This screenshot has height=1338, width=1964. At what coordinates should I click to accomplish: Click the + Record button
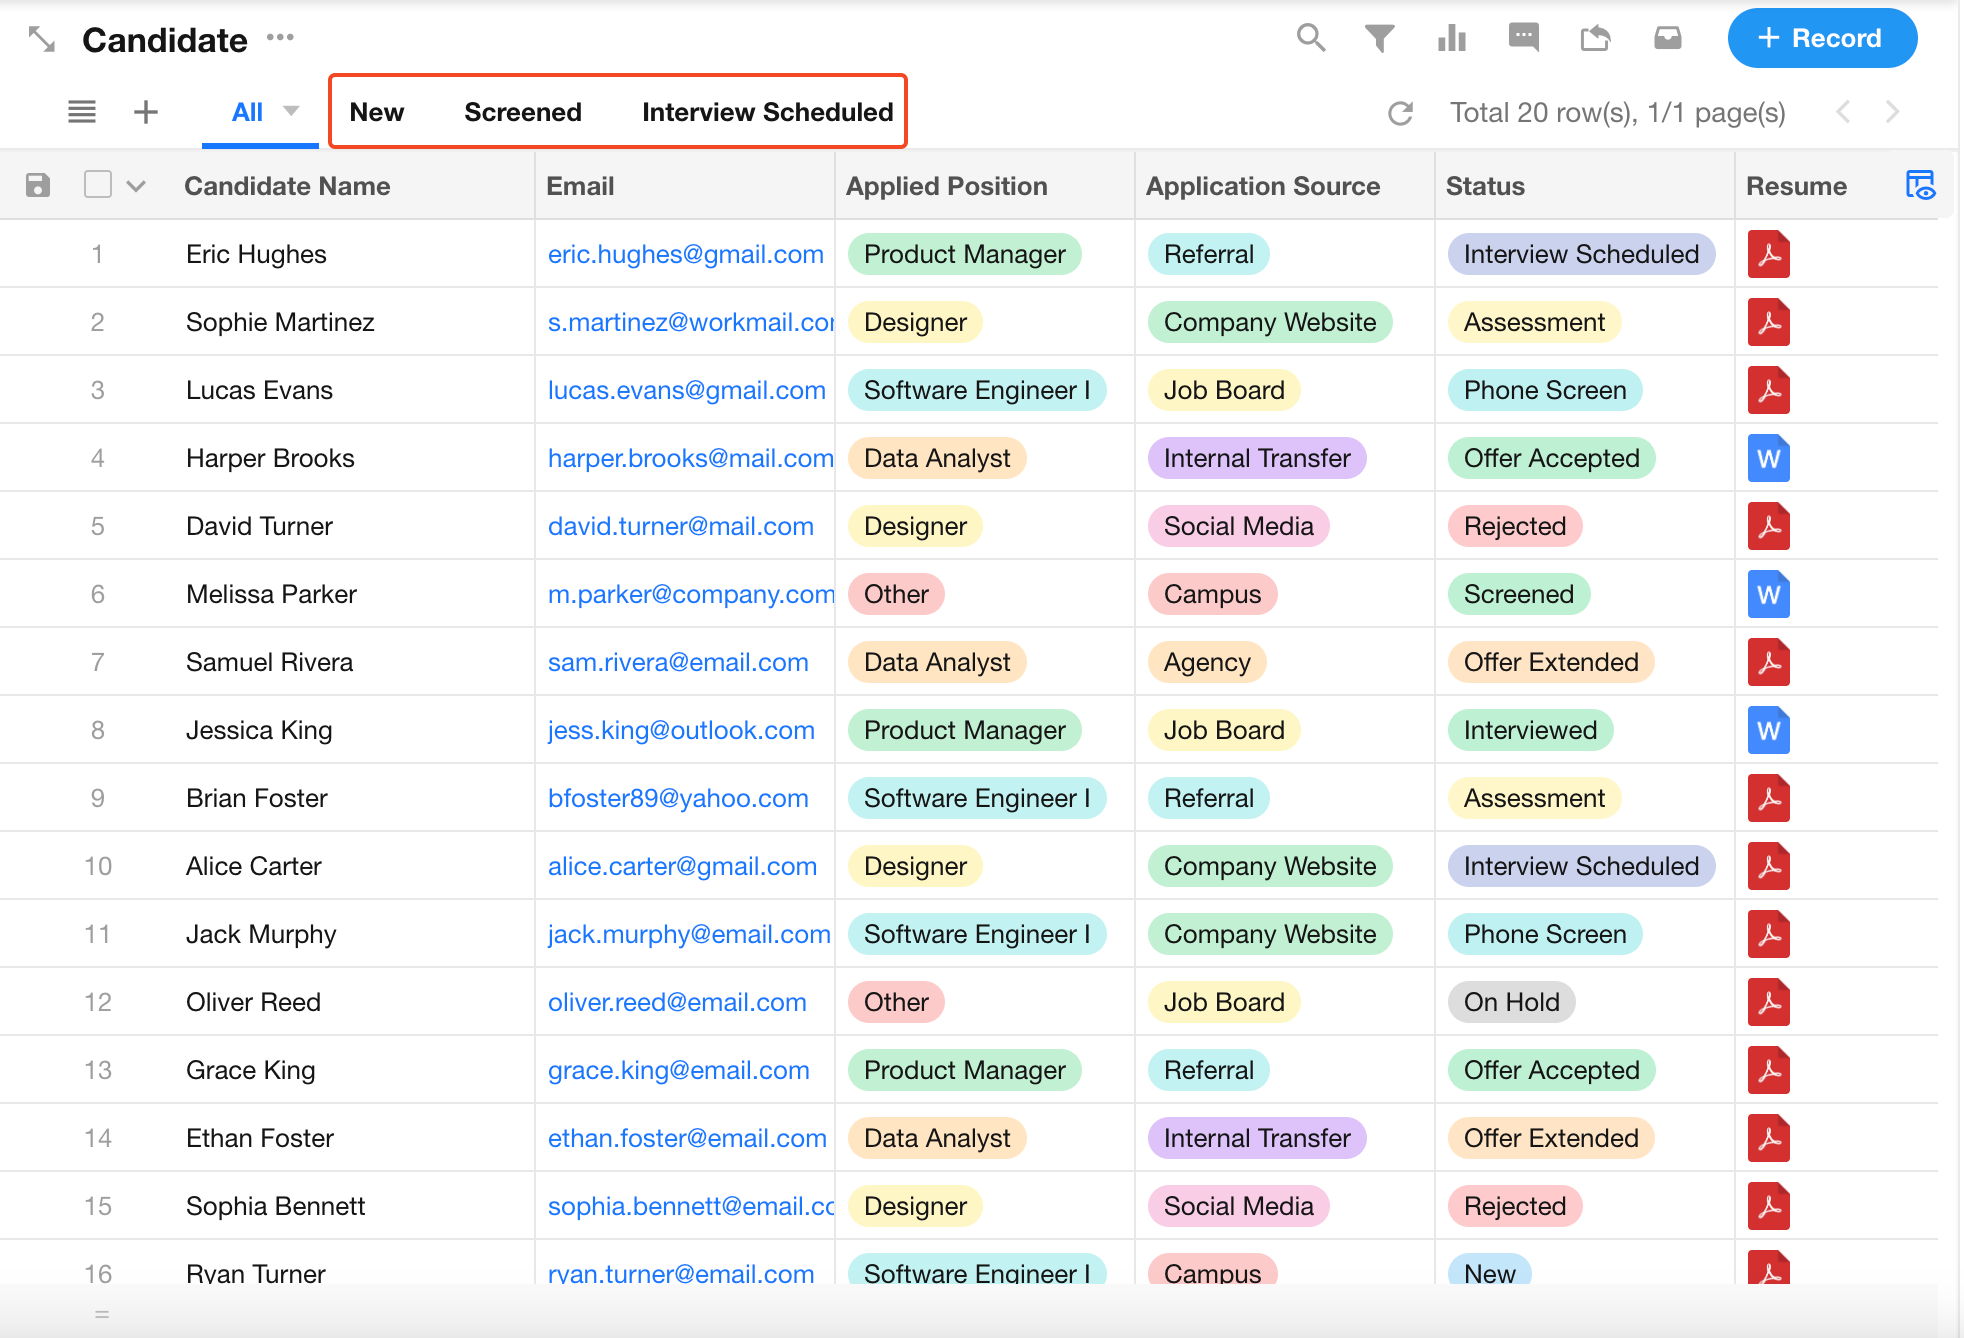pyautogui.click(x=1822, y=38)
